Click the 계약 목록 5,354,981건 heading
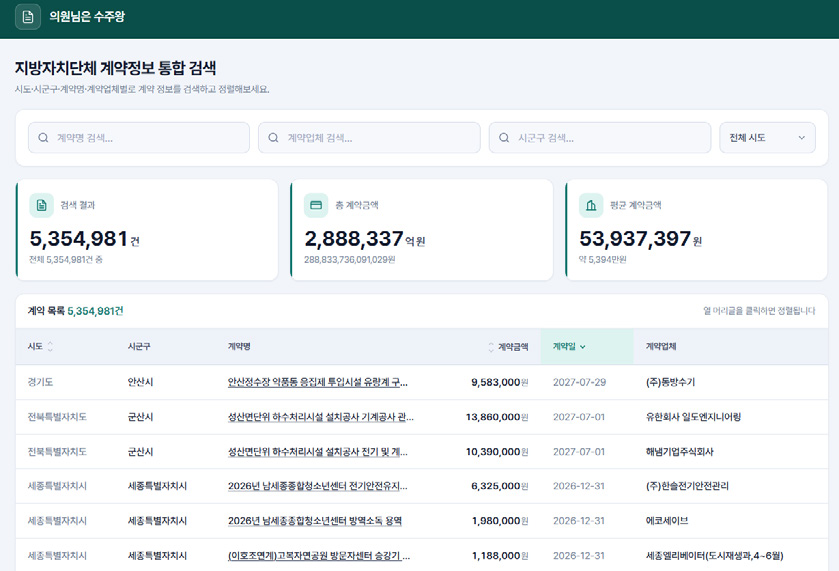 point(75,311)
